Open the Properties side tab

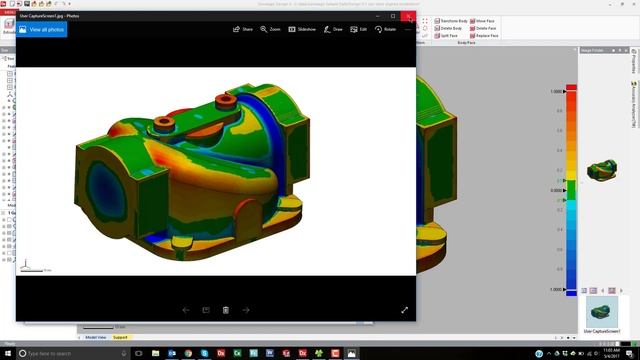coord(633,61)
